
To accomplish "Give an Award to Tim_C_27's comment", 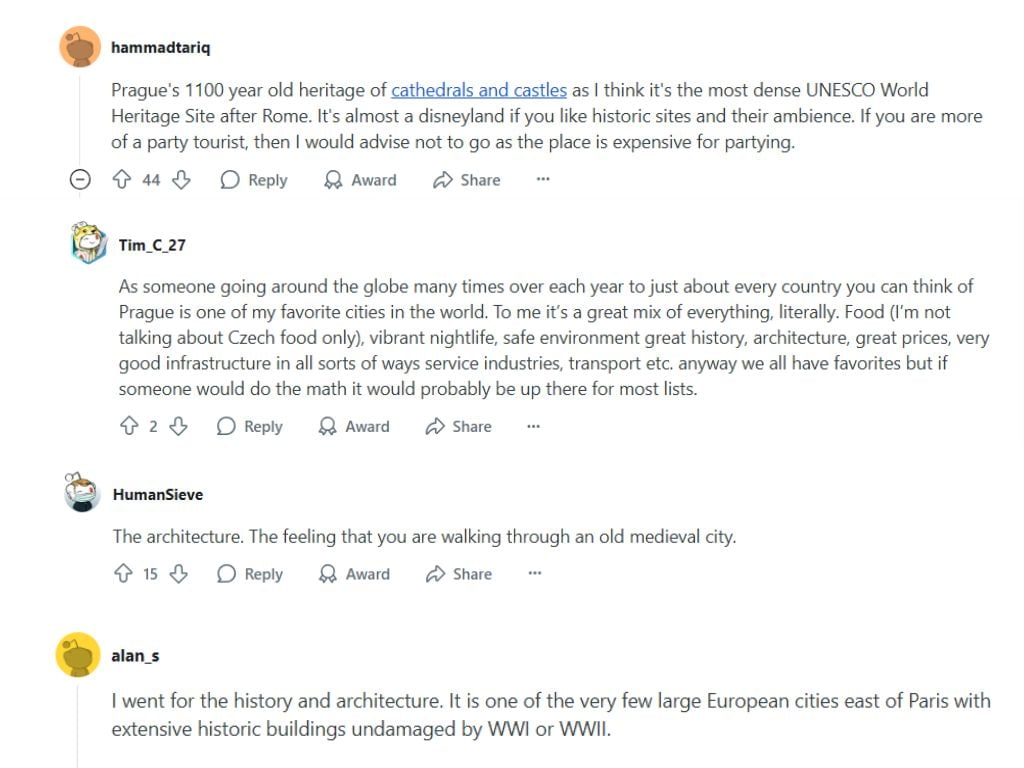I will 354,426.
